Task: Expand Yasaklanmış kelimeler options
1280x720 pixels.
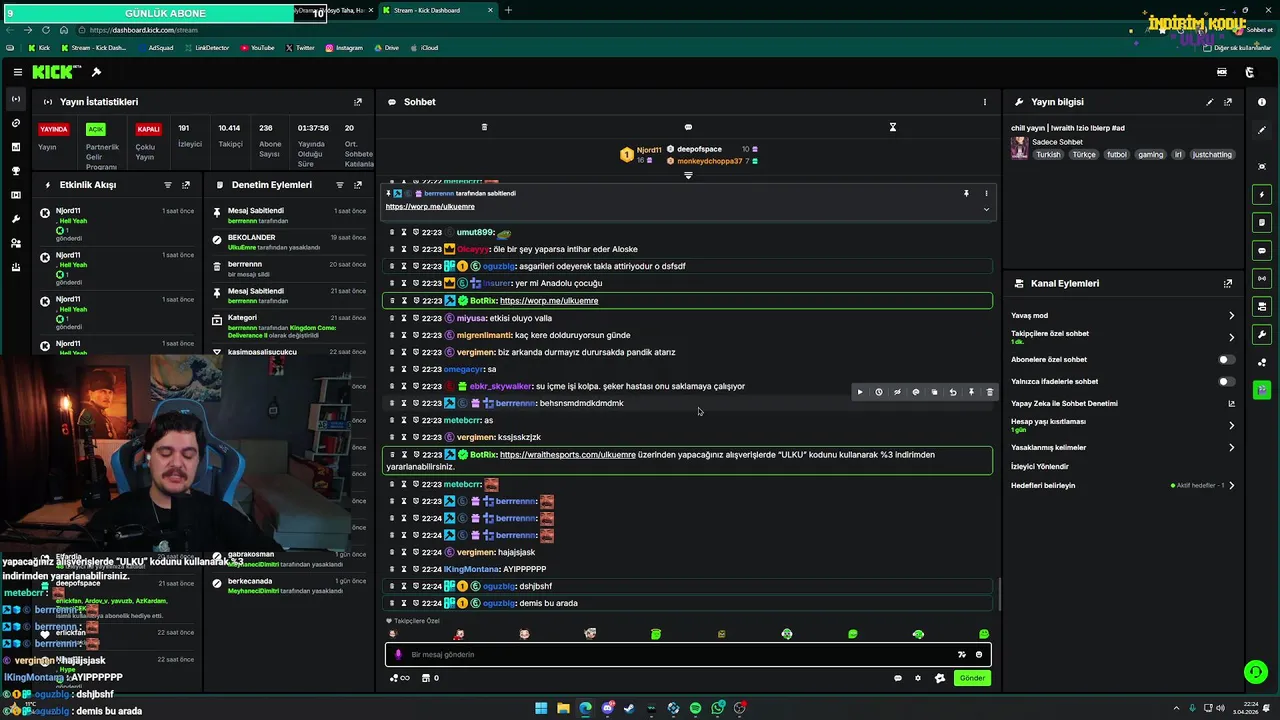Action: tap(1231, 448)
